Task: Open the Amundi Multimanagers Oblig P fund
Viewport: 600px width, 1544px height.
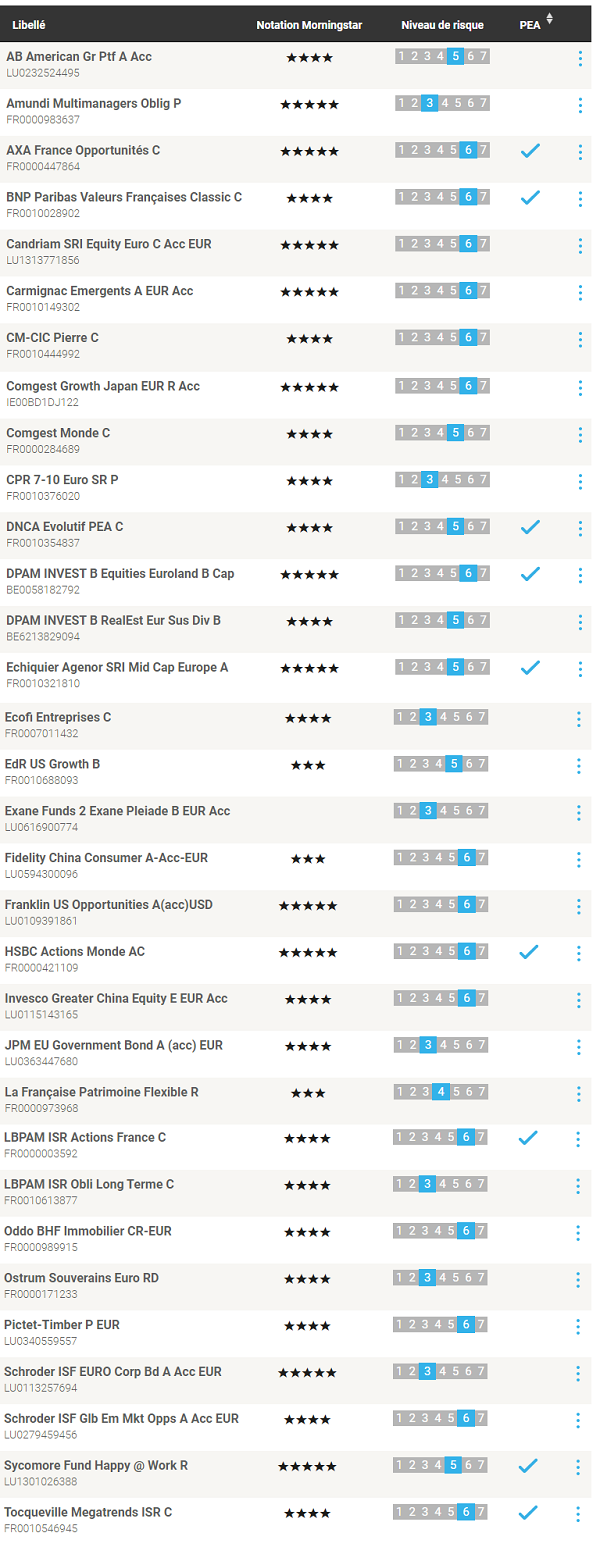Action: [x=94, y=104]
